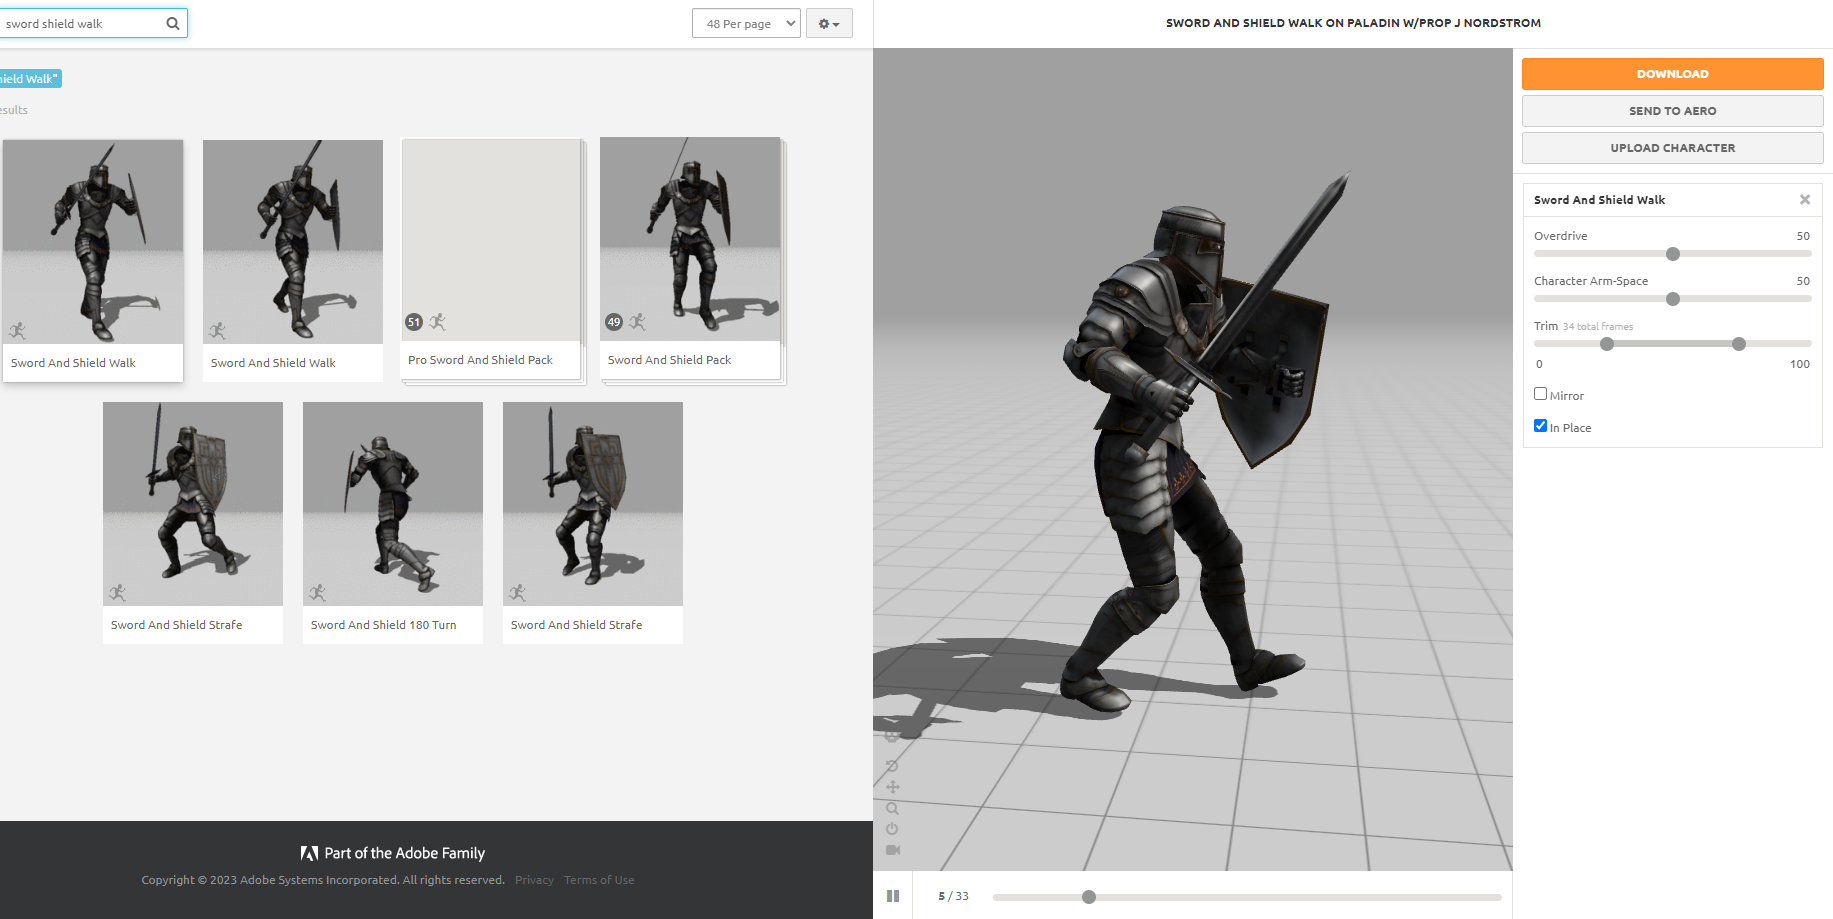This screenshot has width=1833, height=919.
Task: Click the running-figure icon on the first Sword And Shield Walk thumbnail
Action: pyautogui.click(x=18, y=330)
